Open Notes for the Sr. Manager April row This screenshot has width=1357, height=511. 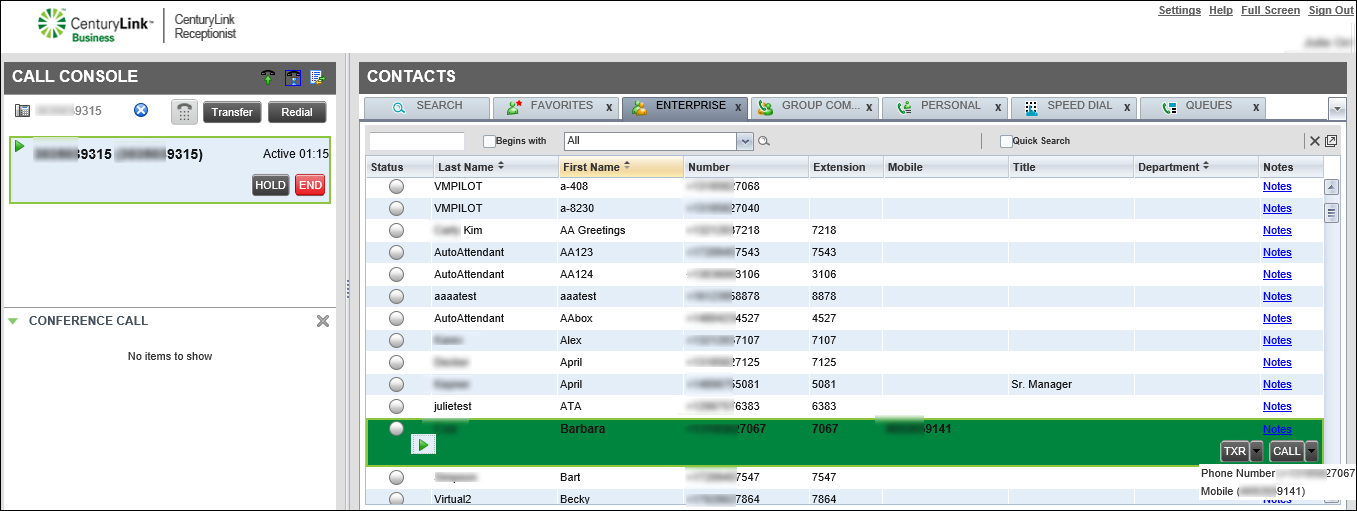[1277, 384]
